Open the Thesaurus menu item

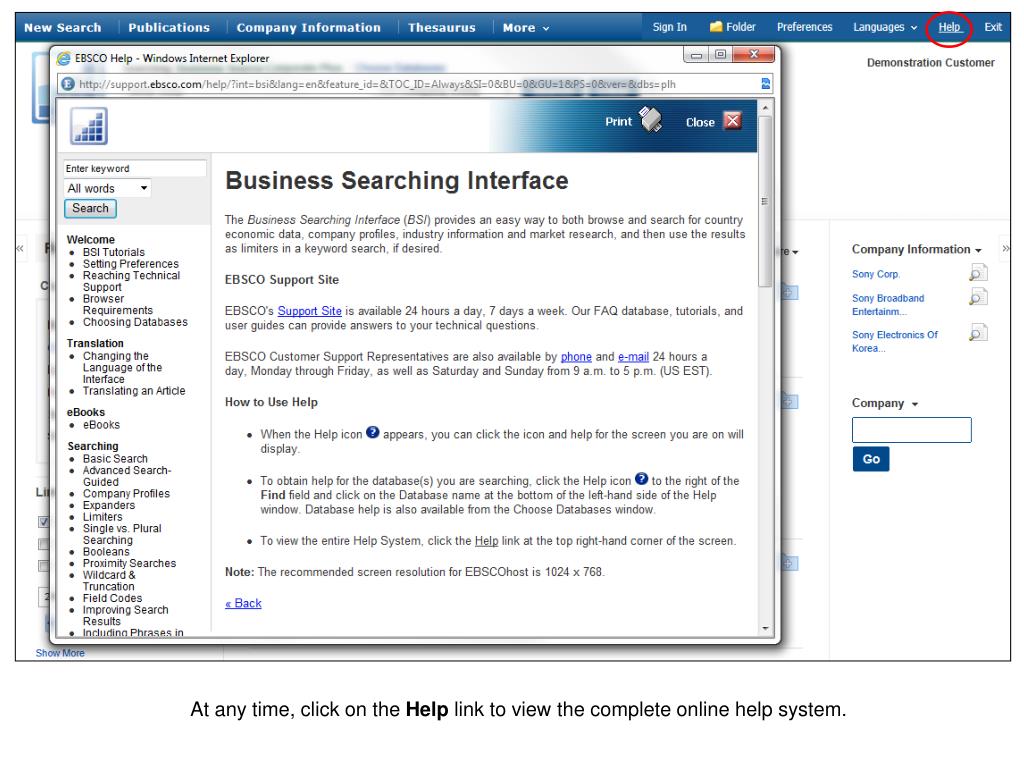pos(441,27)
